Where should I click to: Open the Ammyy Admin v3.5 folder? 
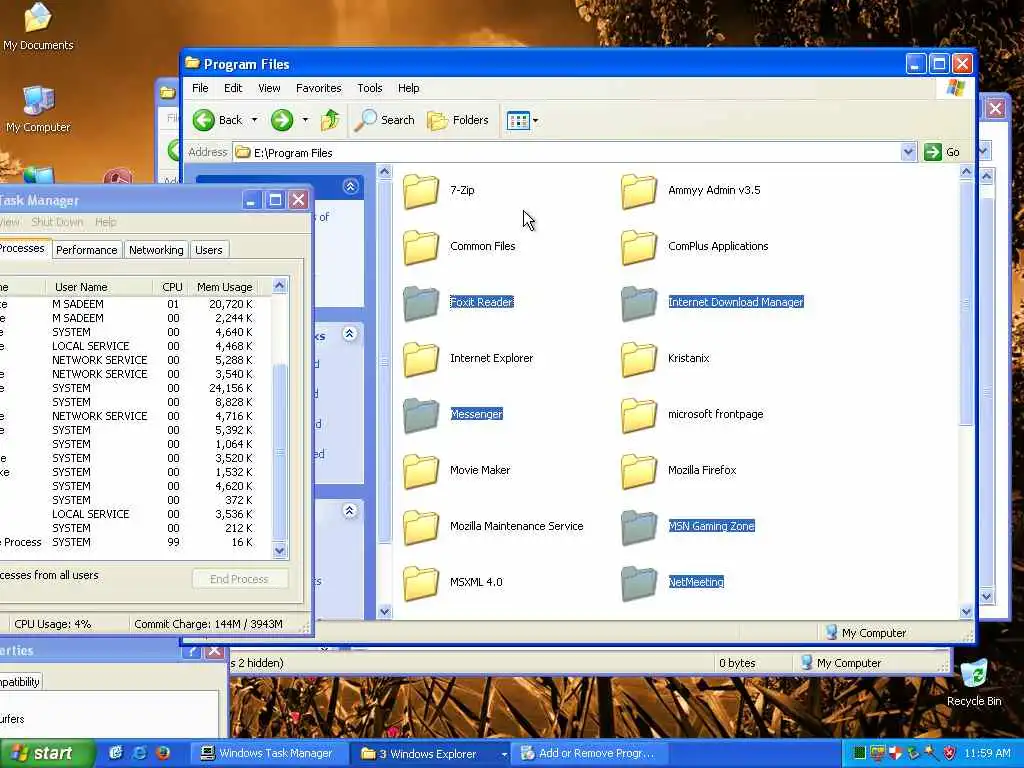pyautogui.click(x=639, y=191)
